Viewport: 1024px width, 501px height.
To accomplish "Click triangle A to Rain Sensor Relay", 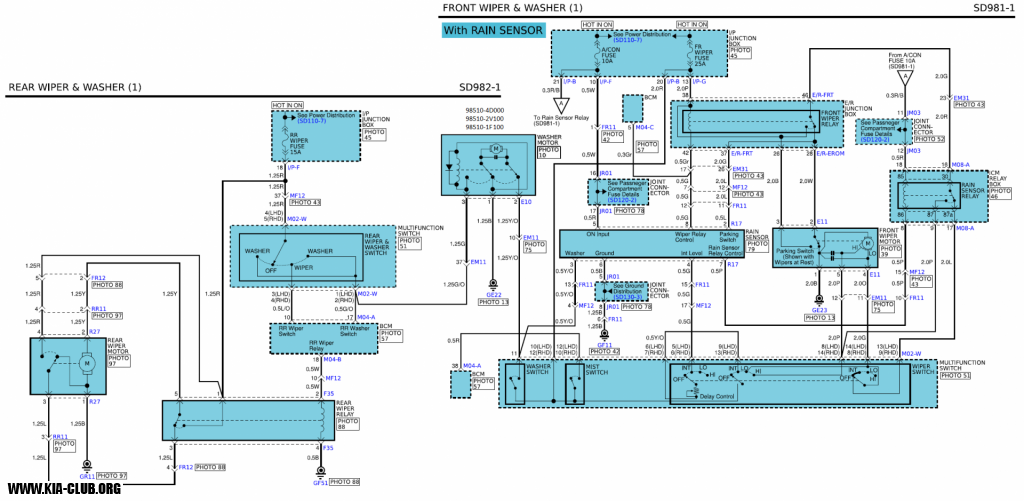I will point(560,105).
